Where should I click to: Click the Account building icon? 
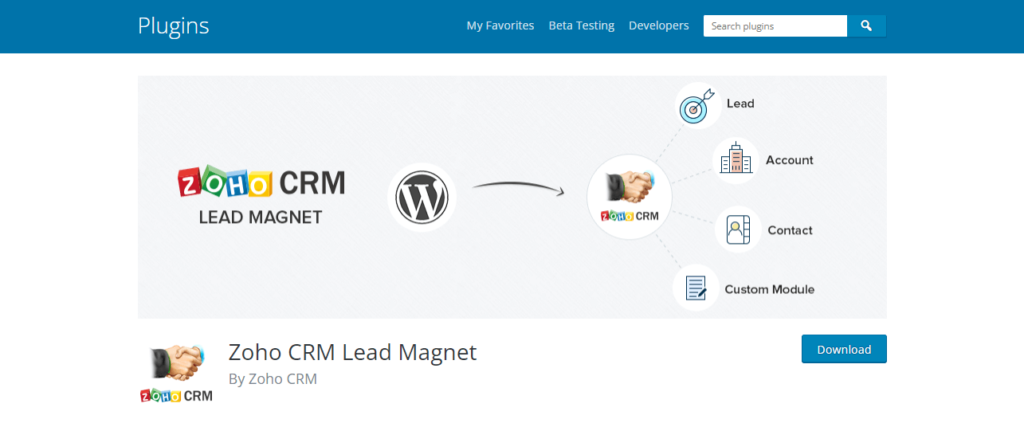pyautogui.click(x=735, y=160)
